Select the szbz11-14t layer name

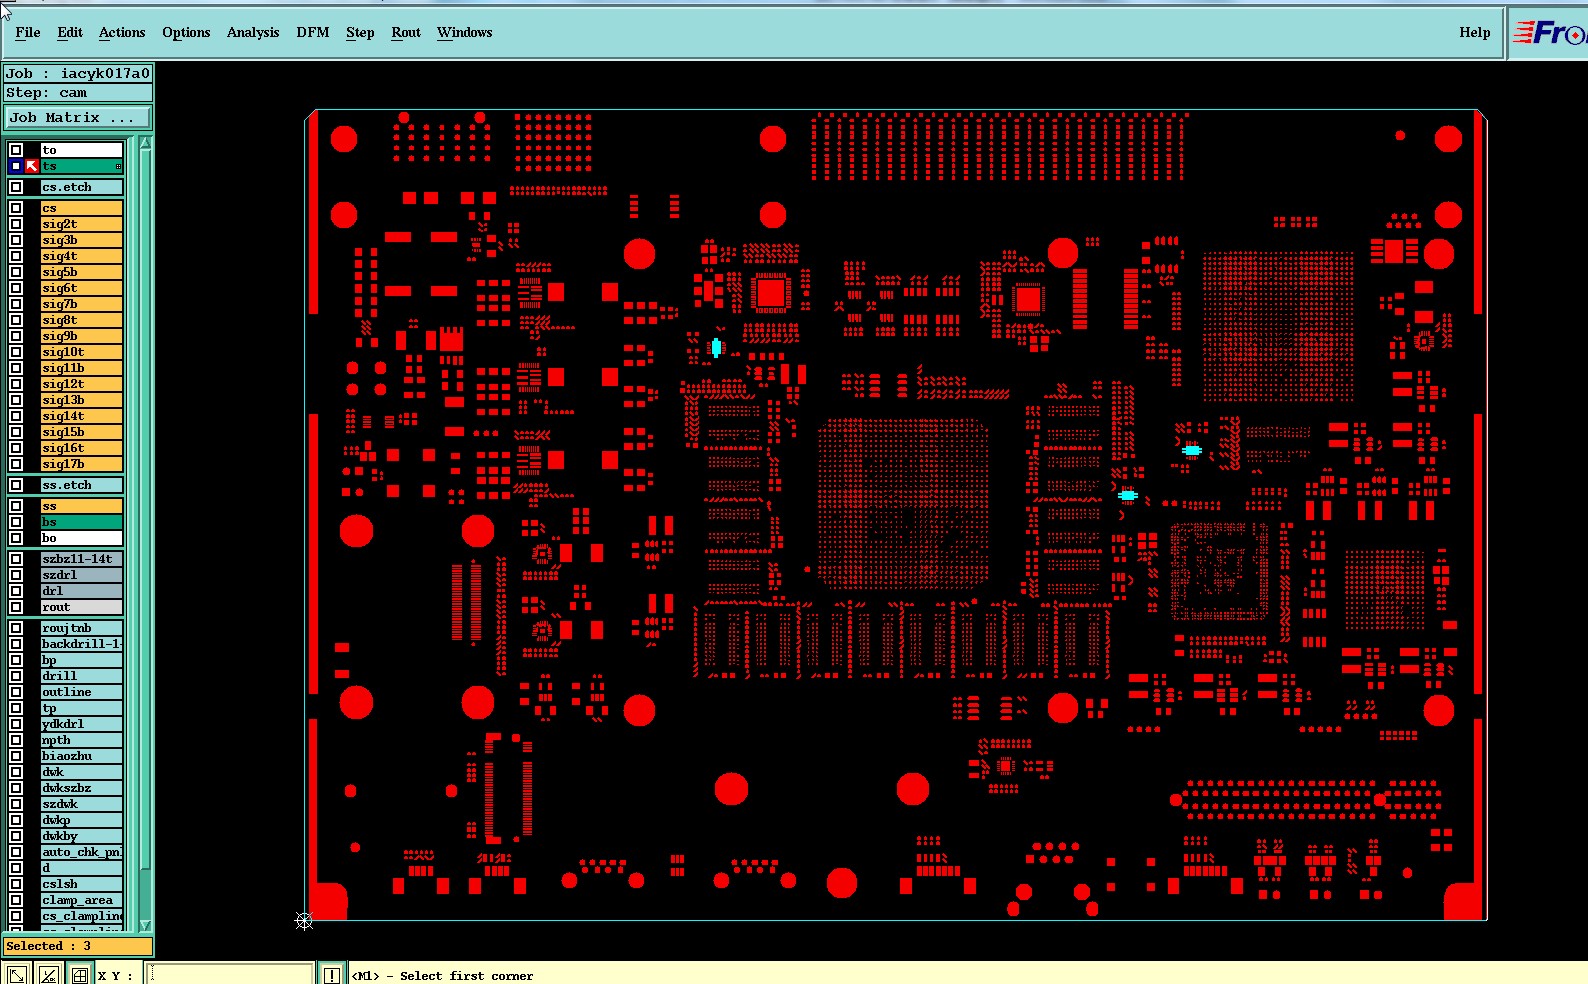(x=82, y=559)
